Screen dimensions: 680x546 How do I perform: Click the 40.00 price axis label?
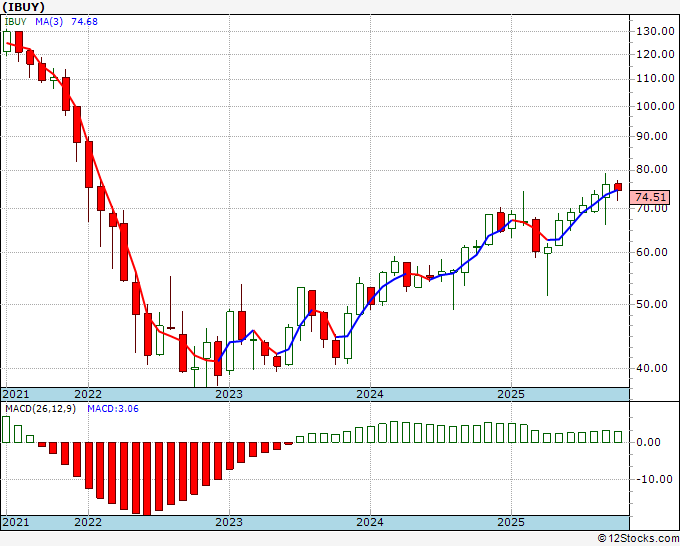652,368
